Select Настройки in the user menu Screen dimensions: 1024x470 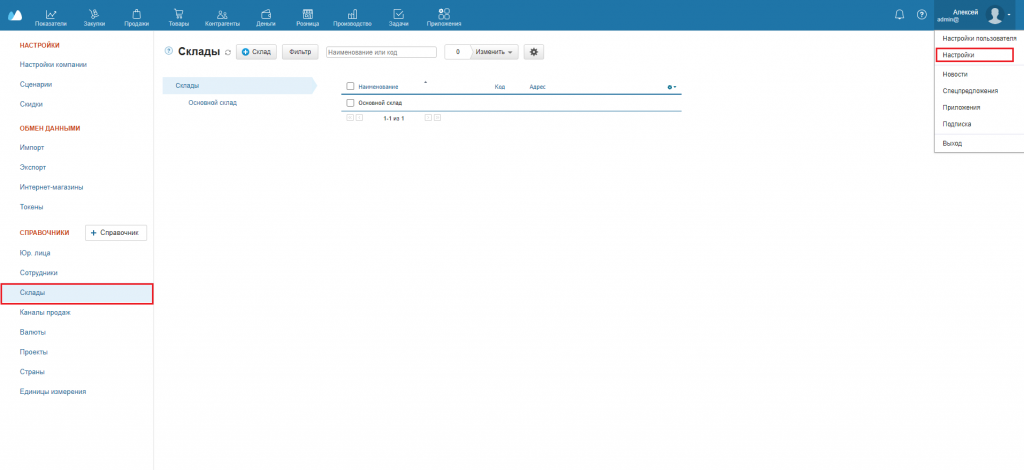(x=974, y=56)
